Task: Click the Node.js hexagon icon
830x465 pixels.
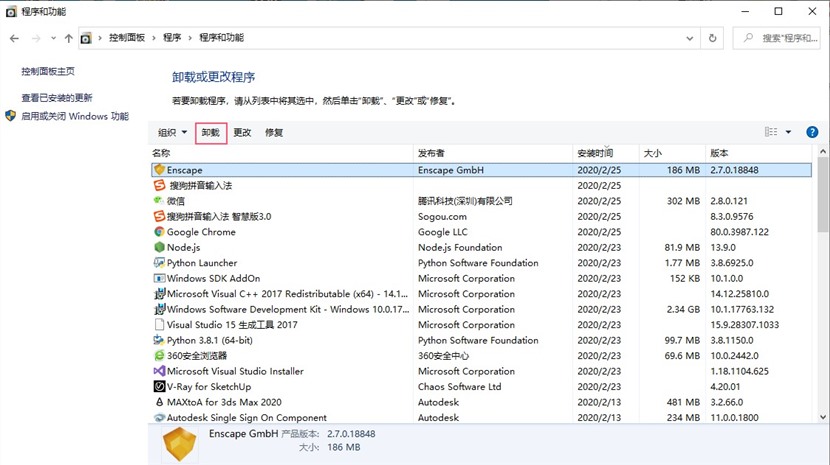Action: (x=159, y=247)
